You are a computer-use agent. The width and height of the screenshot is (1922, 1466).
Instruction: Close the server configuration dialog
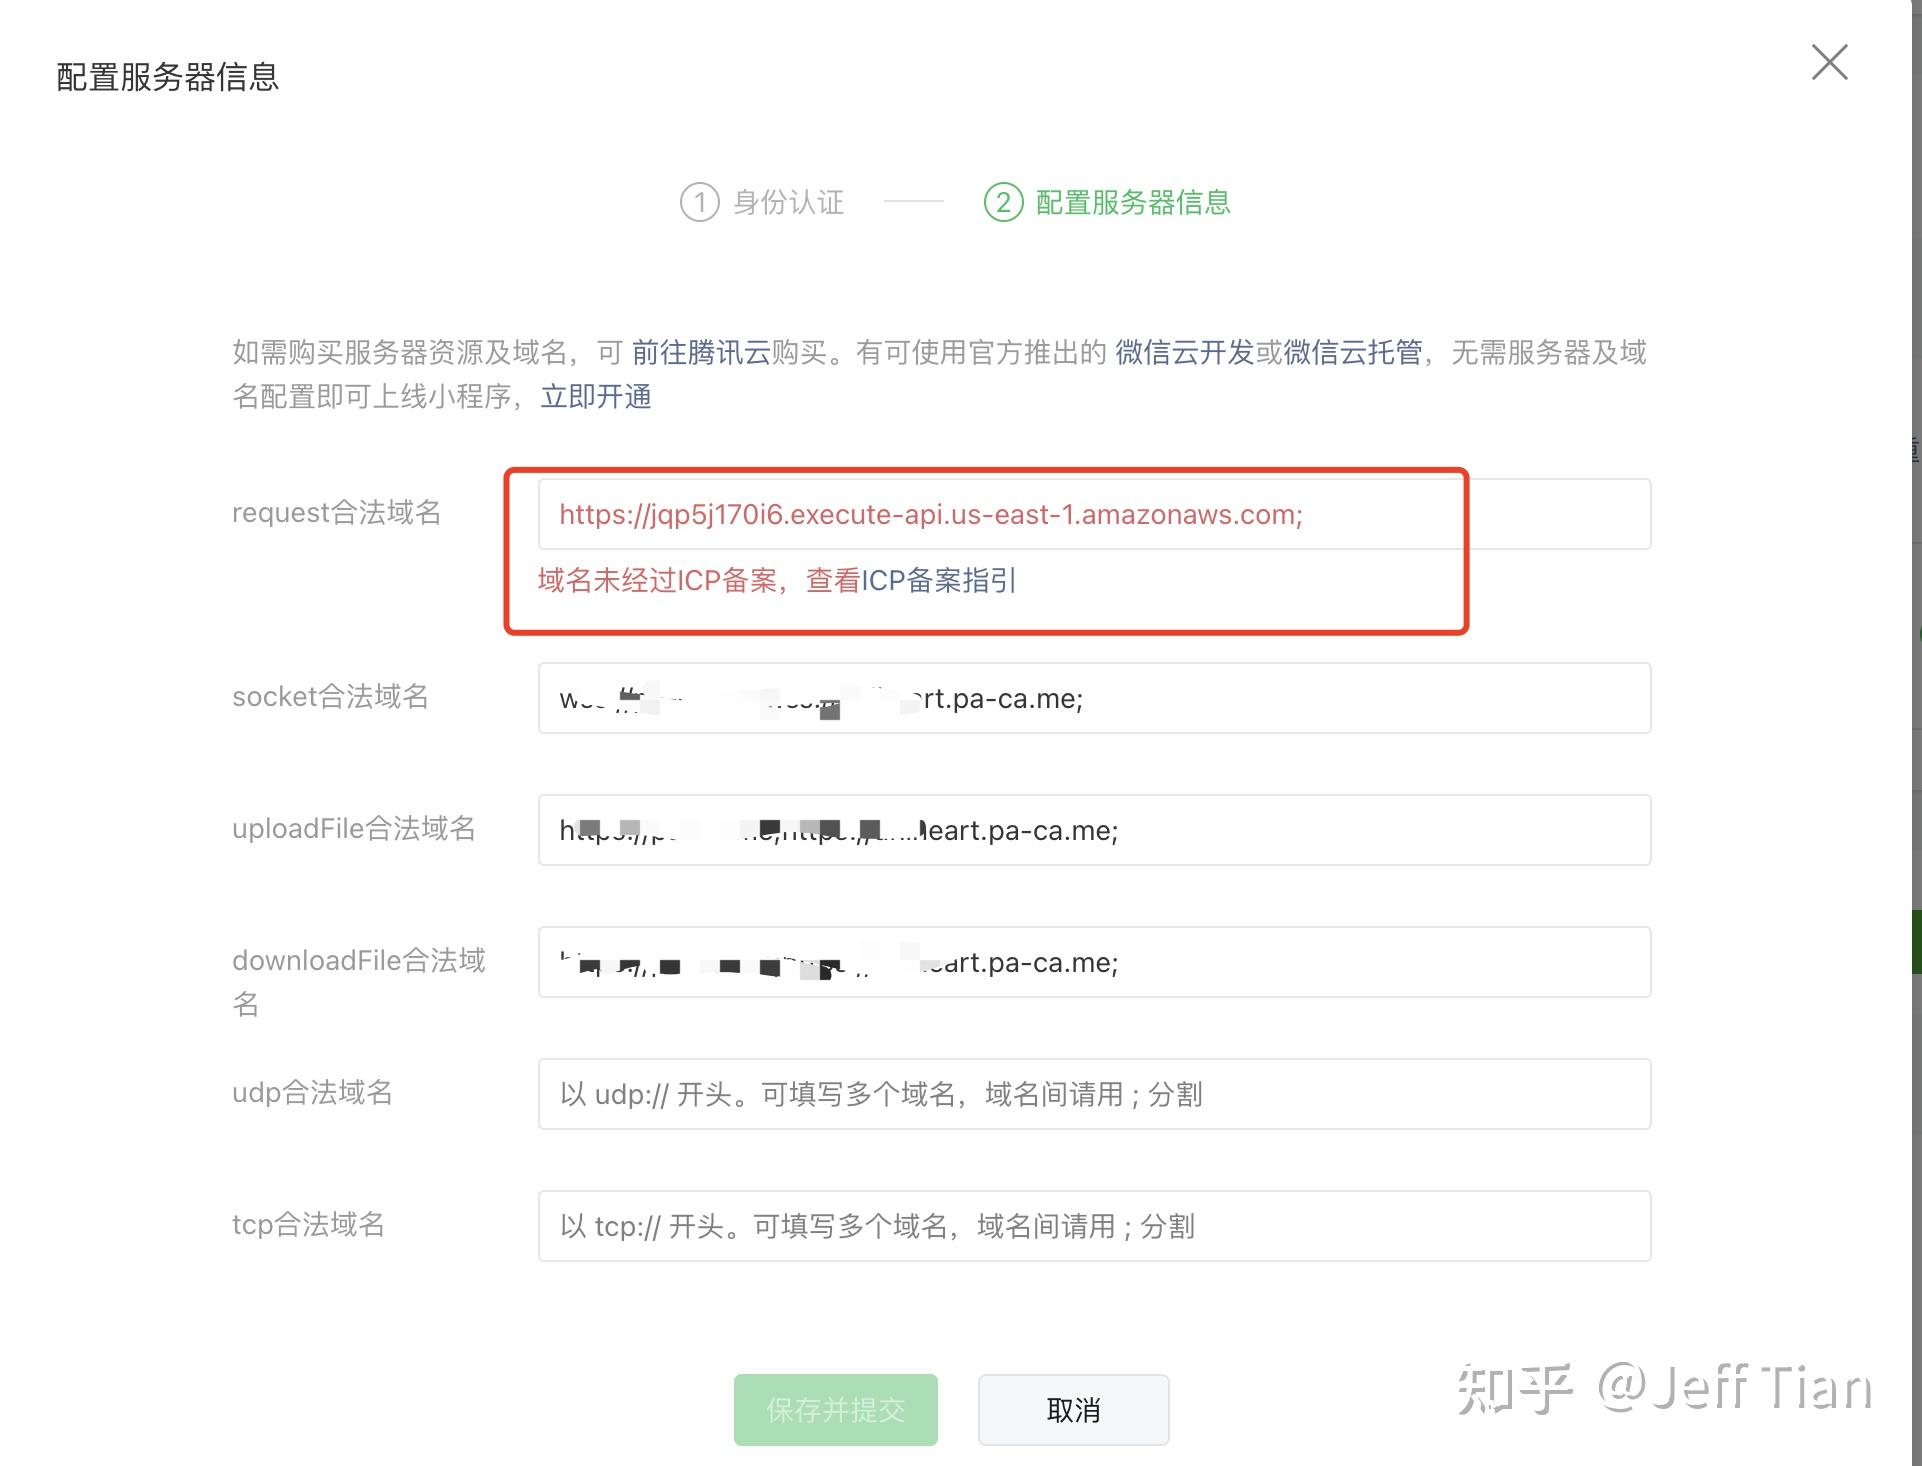click(x=1829, y=63)
